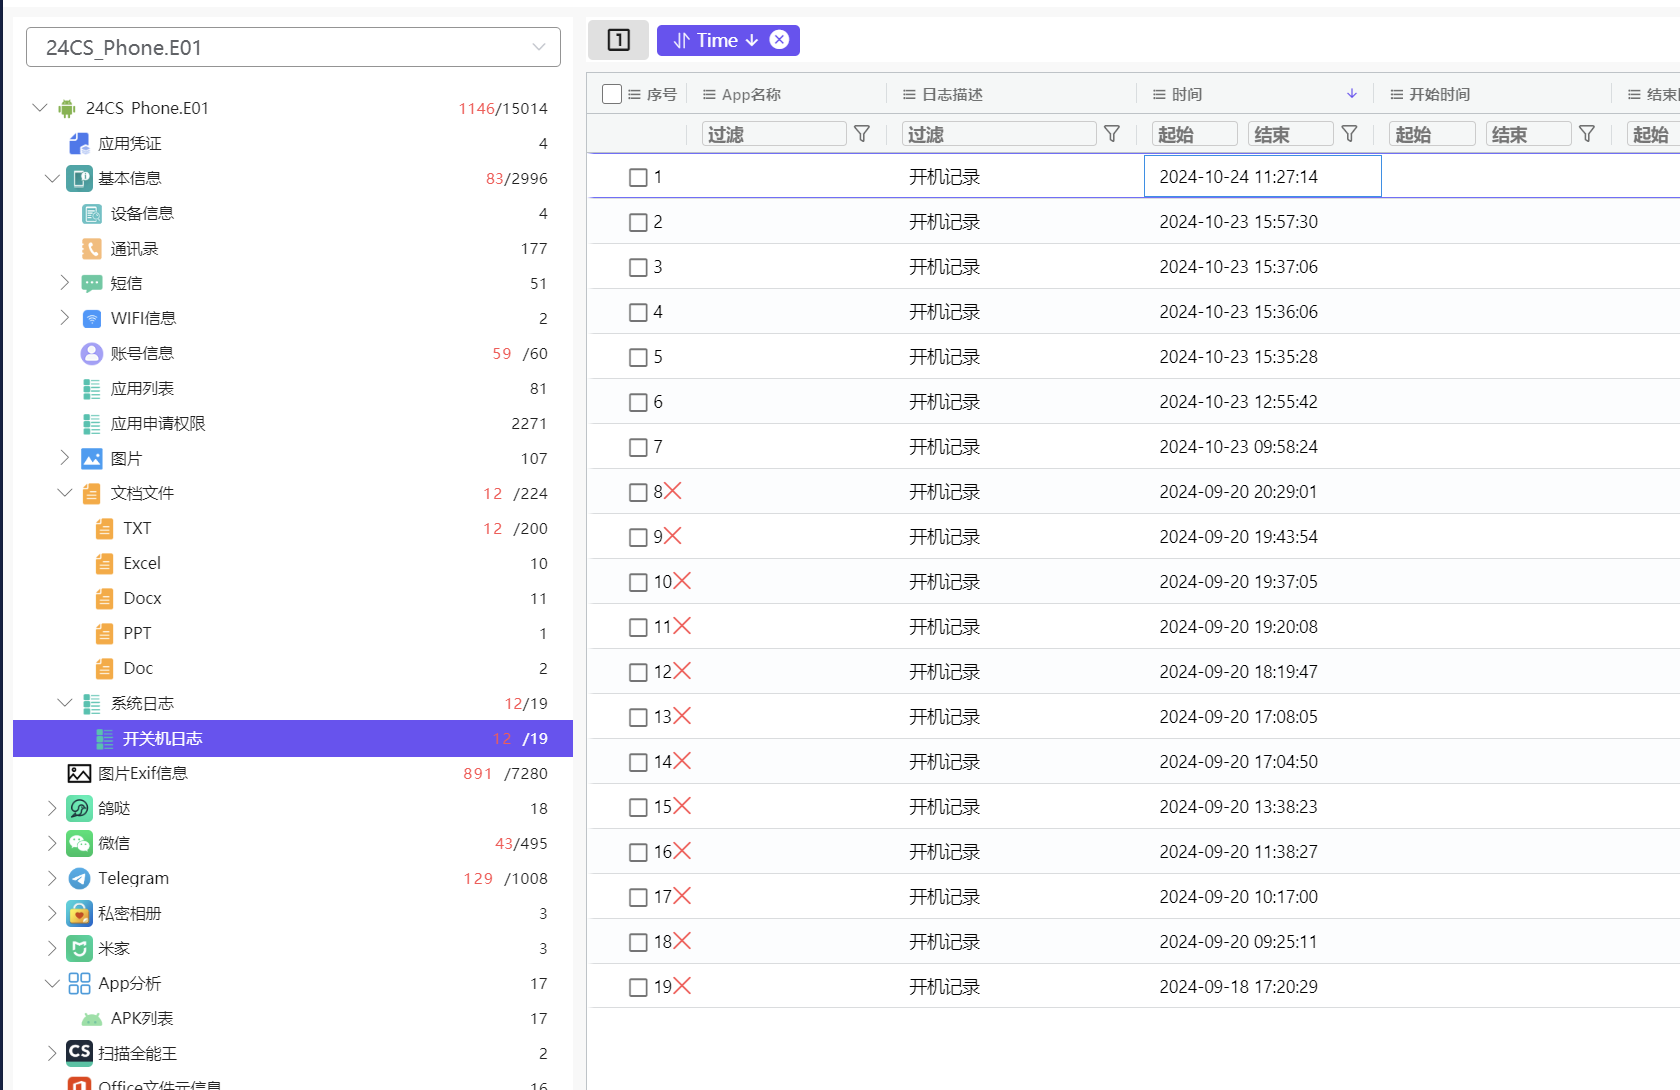This screenshot has width=1680, height=1090.
Task: Check the checkbox for row 19
Action: [x=638, y=987]
